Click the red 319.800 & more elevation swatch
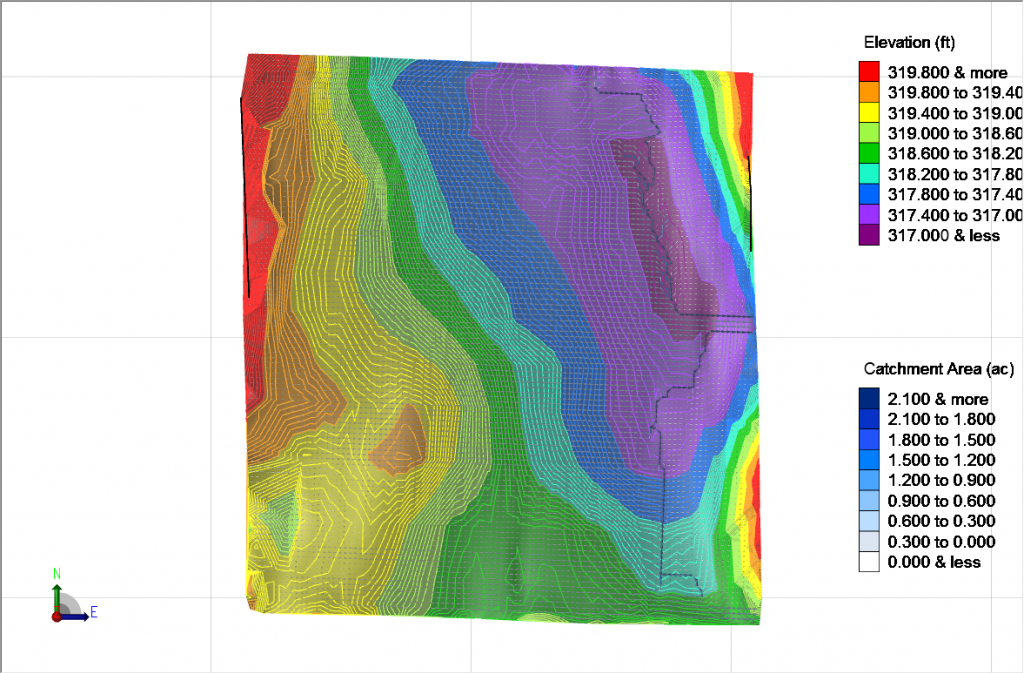1024x673 pixels. (x=869, y=72)
